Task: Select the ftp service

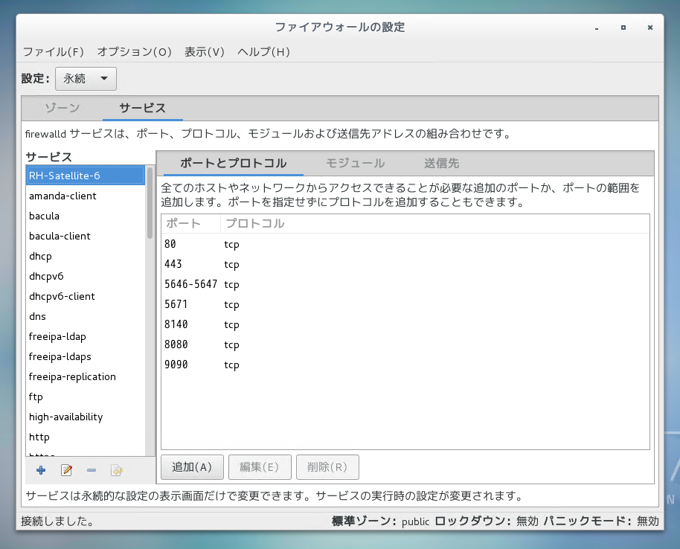Action: point(85,397)
